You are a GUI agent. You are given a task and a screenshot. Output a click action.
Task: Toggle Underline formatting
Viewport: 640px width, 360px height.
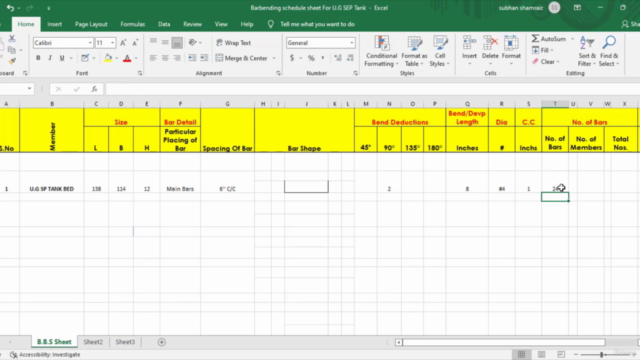coord(62,58)
